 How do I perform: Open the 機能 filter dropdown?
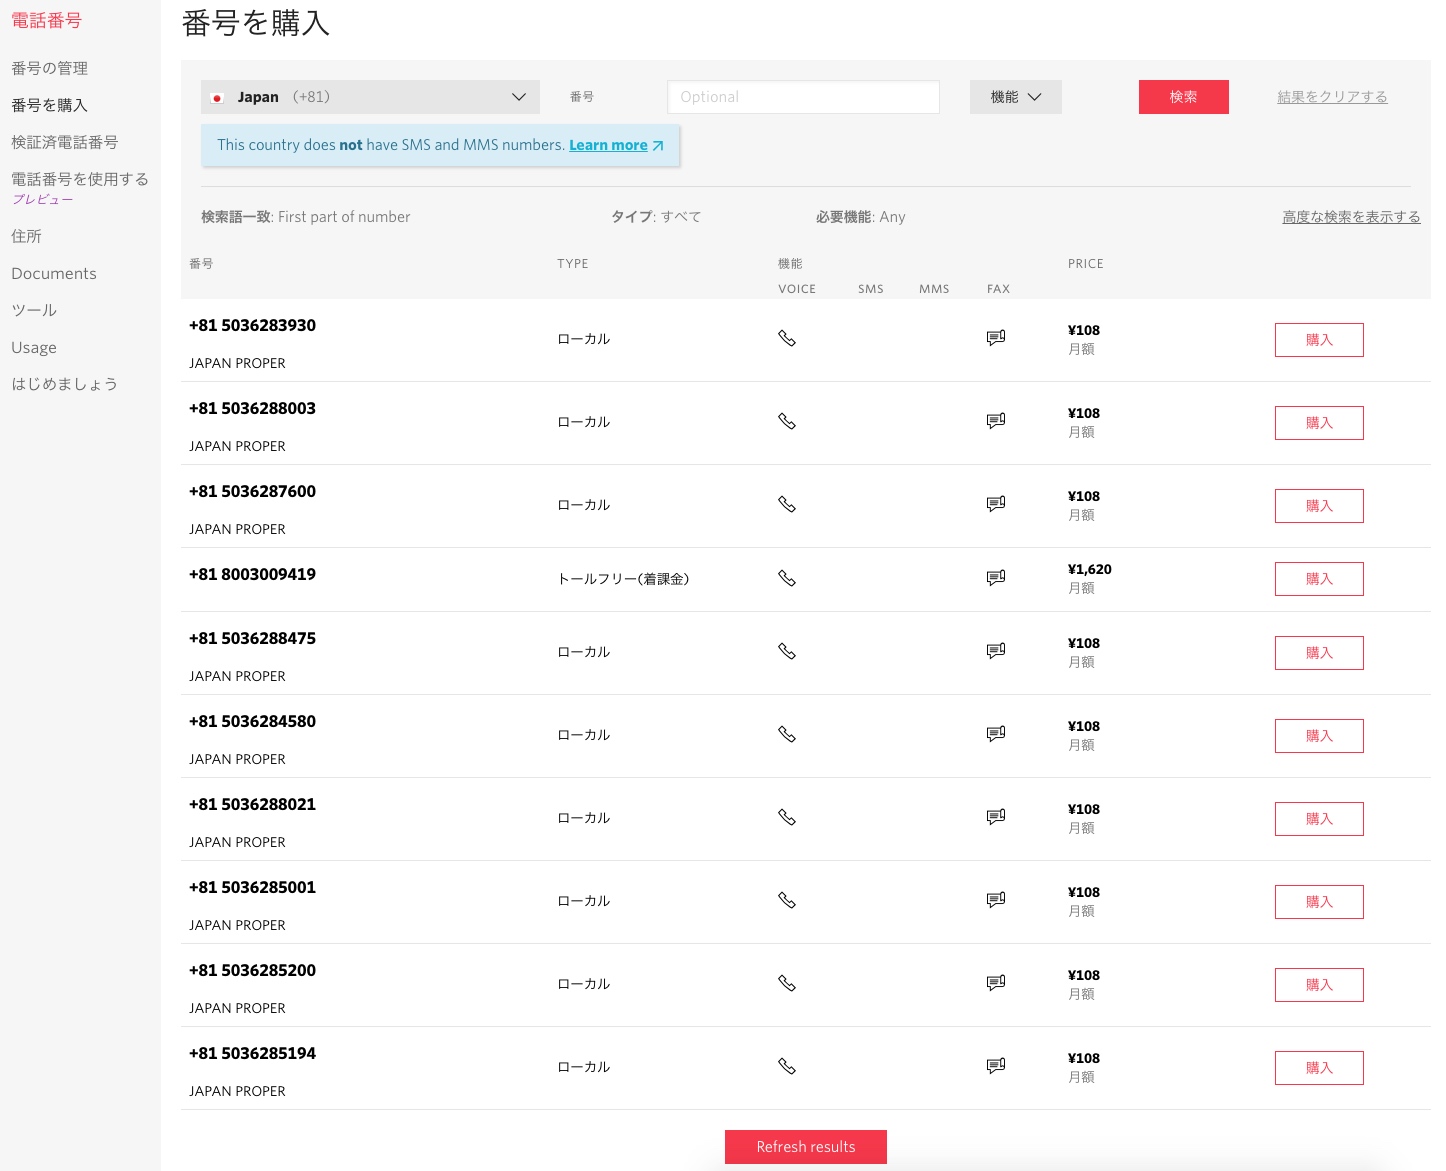[x=1015, y=97]
